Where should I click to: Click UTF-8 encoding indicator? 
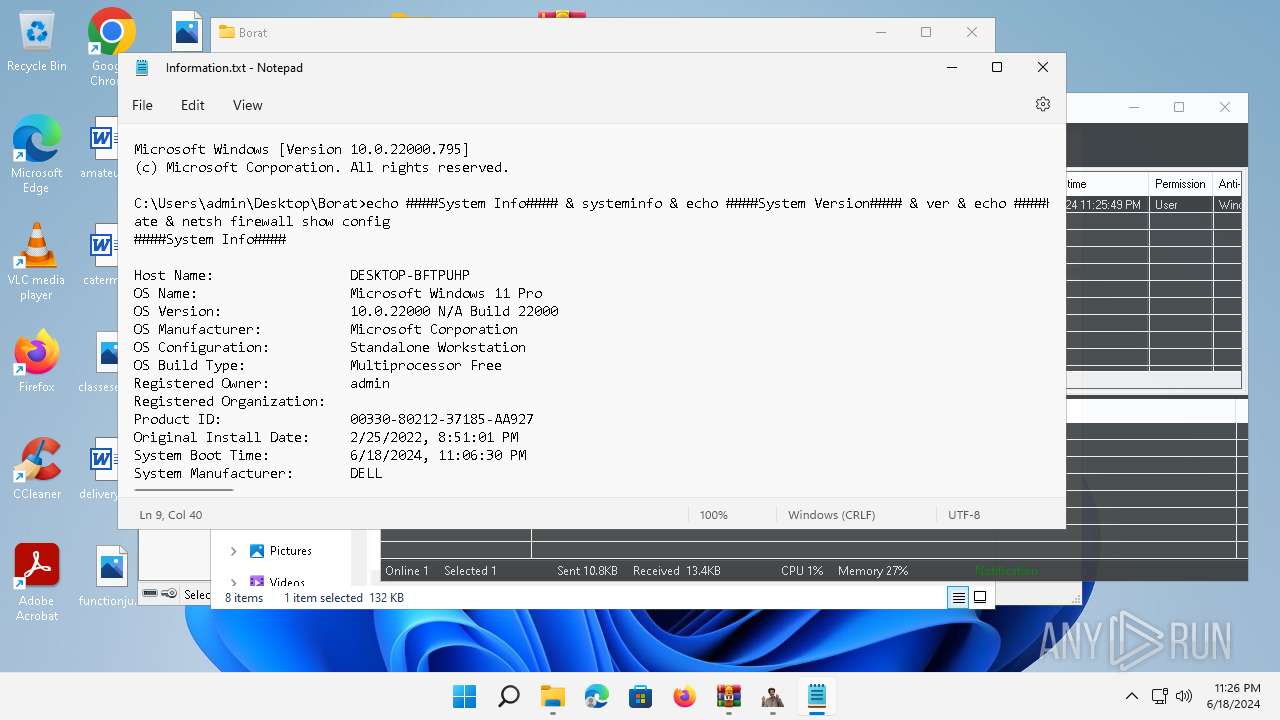(x=964, y=515)
